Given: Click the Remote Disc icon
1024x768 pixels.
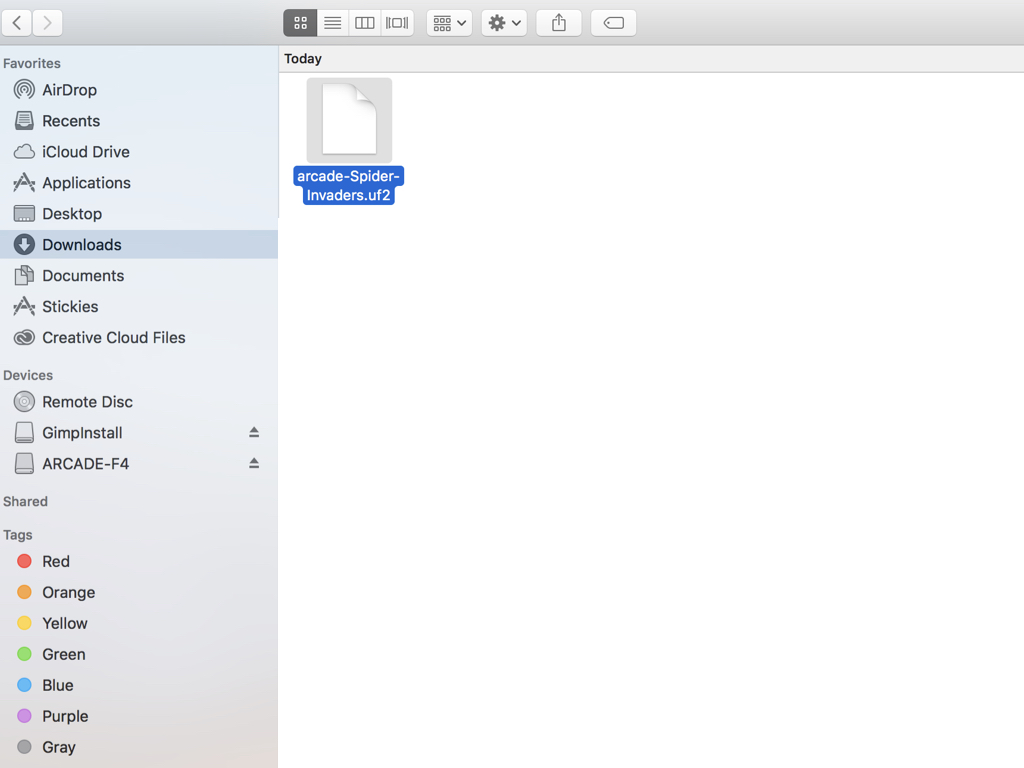Looking at the screenshot, I should [x=24, y=402].
